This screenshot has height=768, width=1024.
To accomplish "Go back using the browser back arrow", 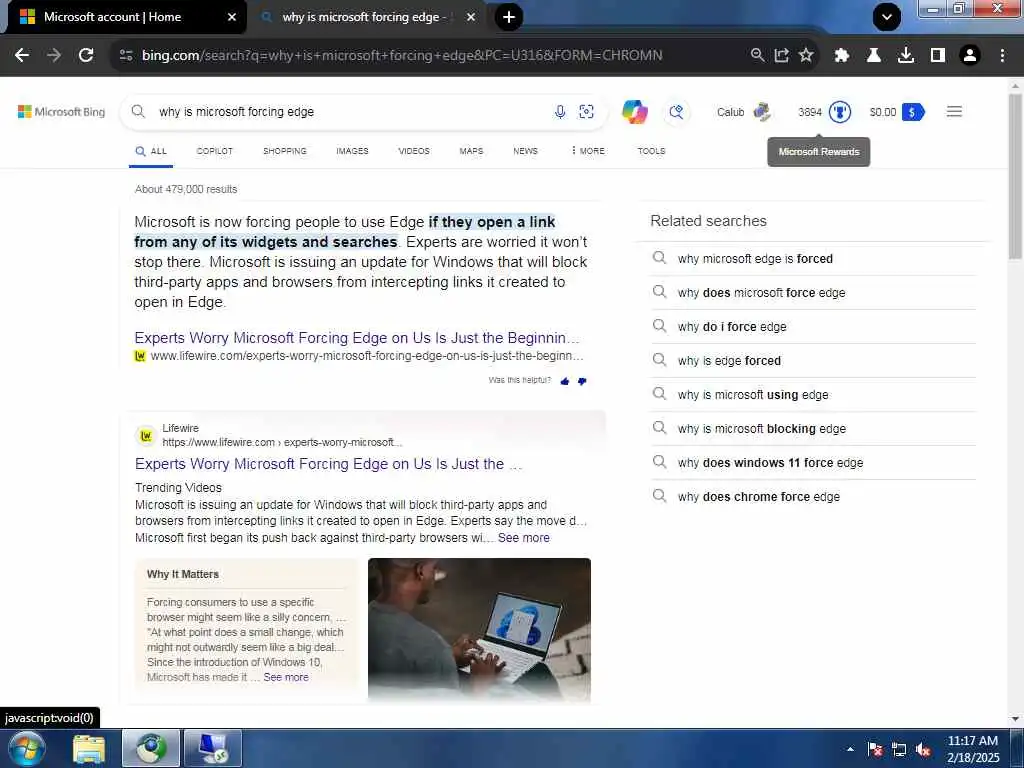I will click(22, 56).
